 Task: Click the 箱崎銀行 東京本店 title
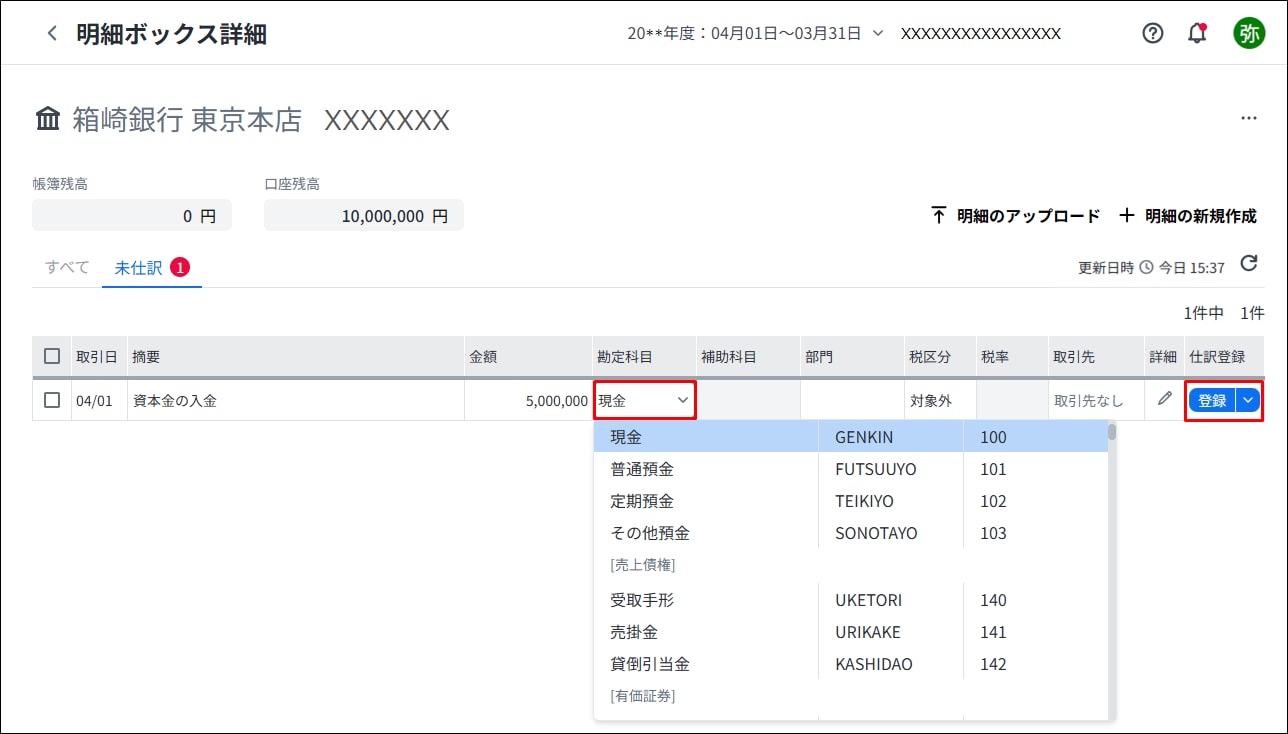point(187,120)
